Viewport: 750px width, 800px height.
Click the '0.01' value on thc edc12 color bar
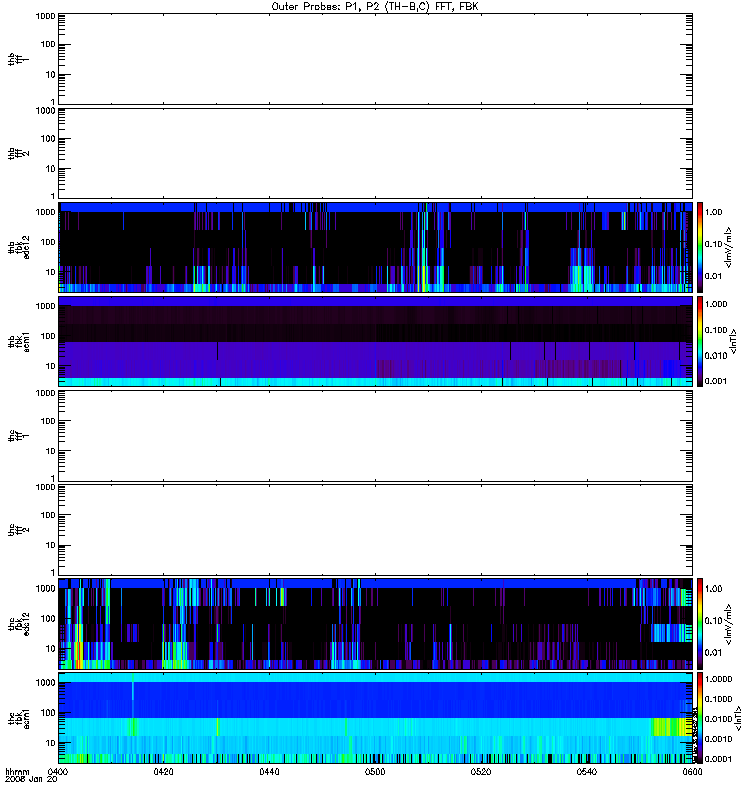[x=713, y=653]
